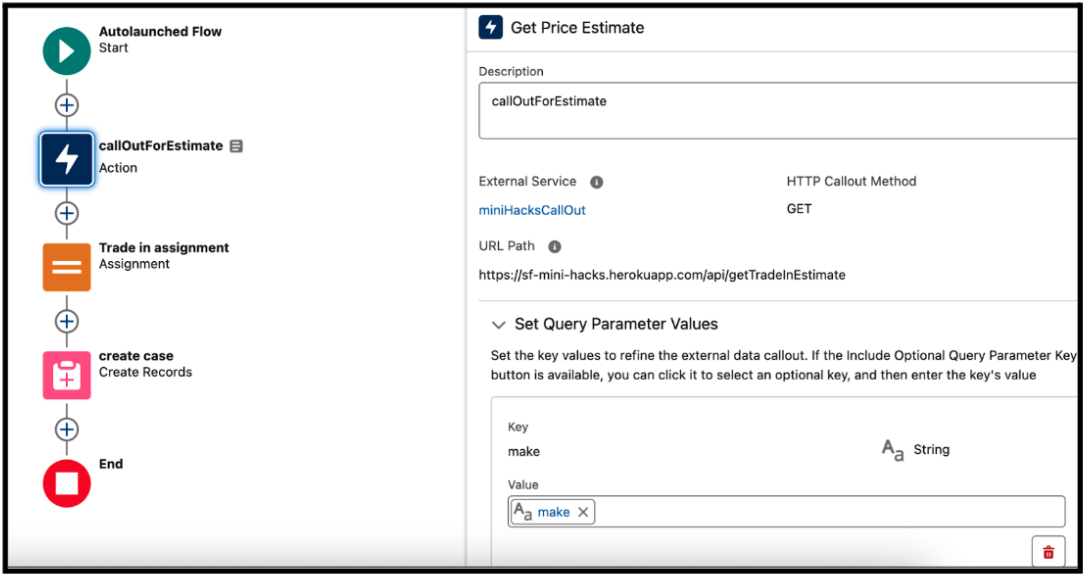Screen dimensions: 1086x574
Task: Show info tooltip next to URL Path
Action: pos(555,246)
